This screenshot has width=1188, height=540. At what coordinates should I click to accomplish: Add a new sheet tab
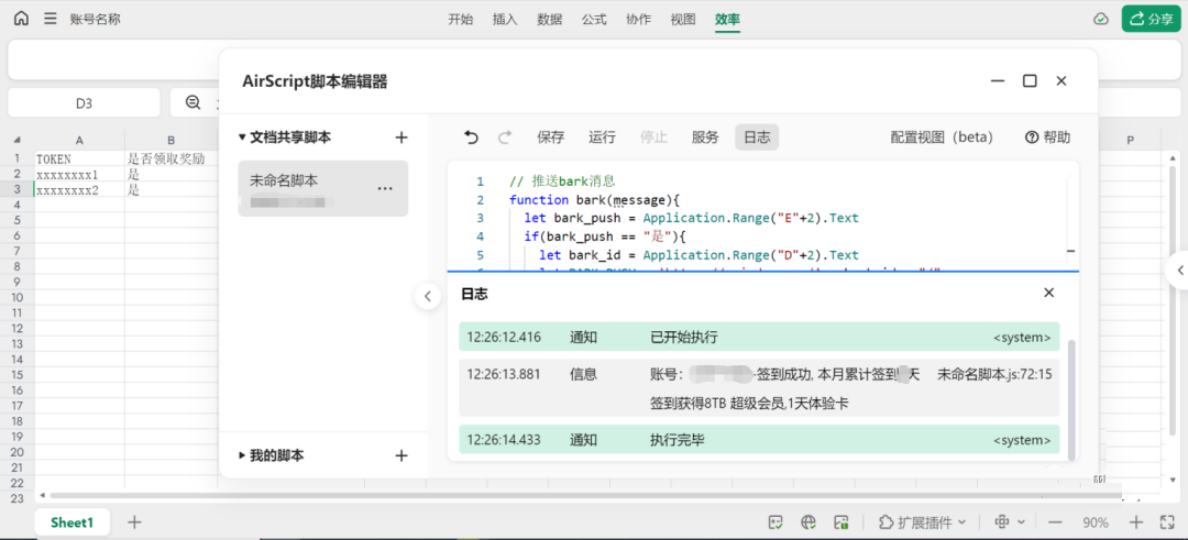point(135,522)
